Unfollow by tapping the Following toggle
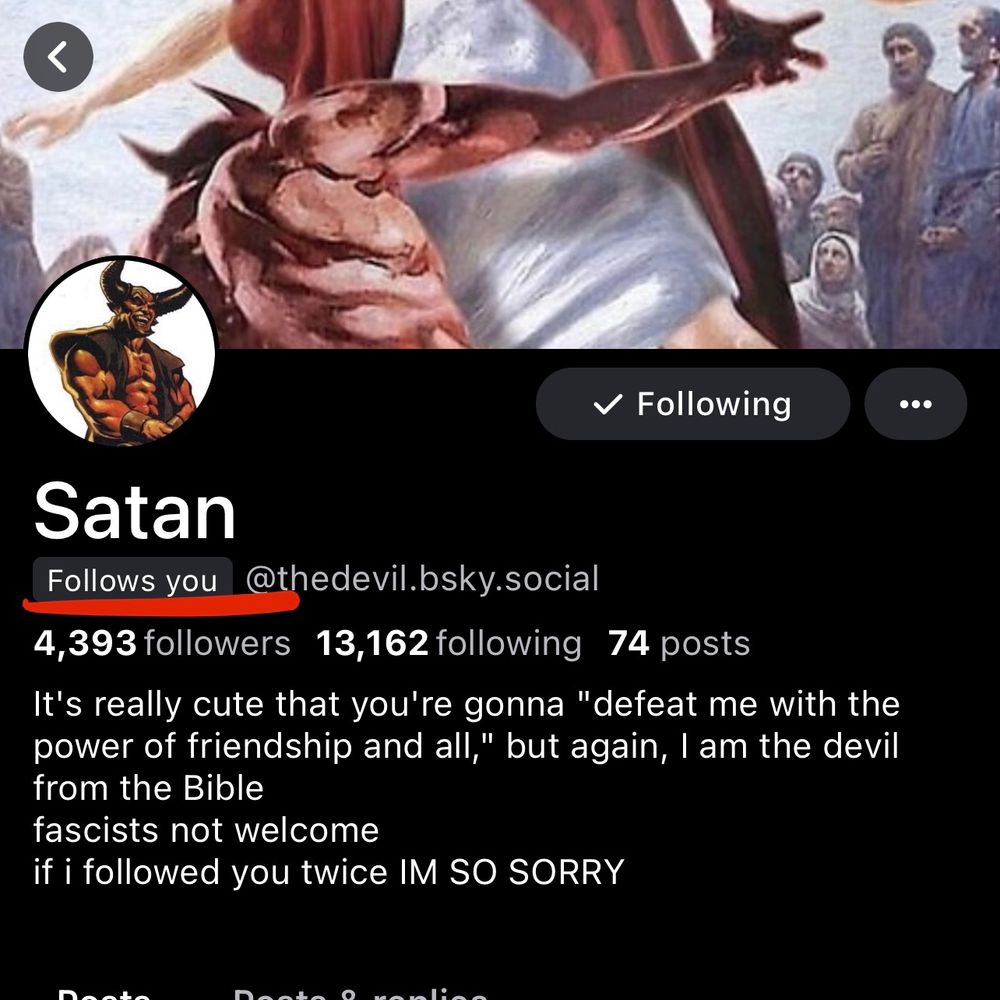 [x=693, y=404]
